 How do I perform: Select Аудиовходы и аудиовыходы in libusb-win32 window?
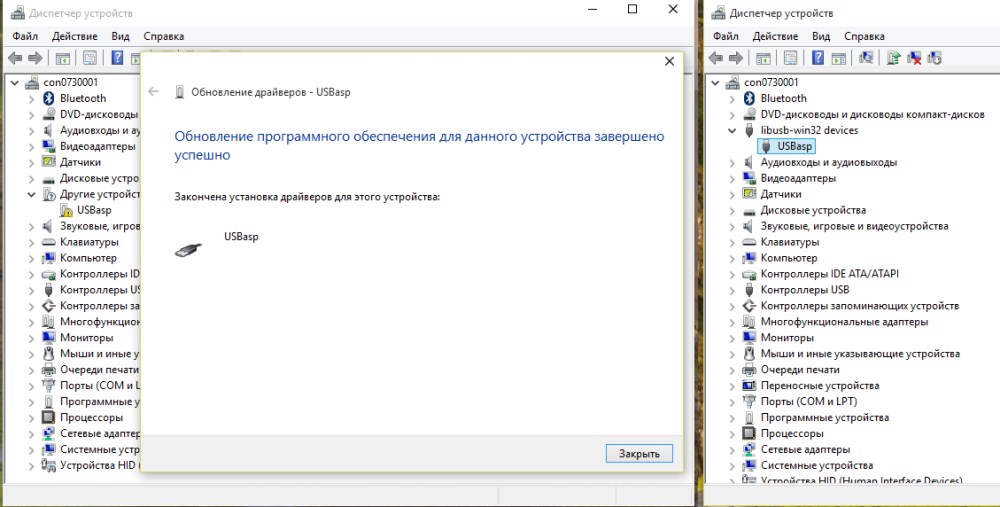click(x=828, y=162)
